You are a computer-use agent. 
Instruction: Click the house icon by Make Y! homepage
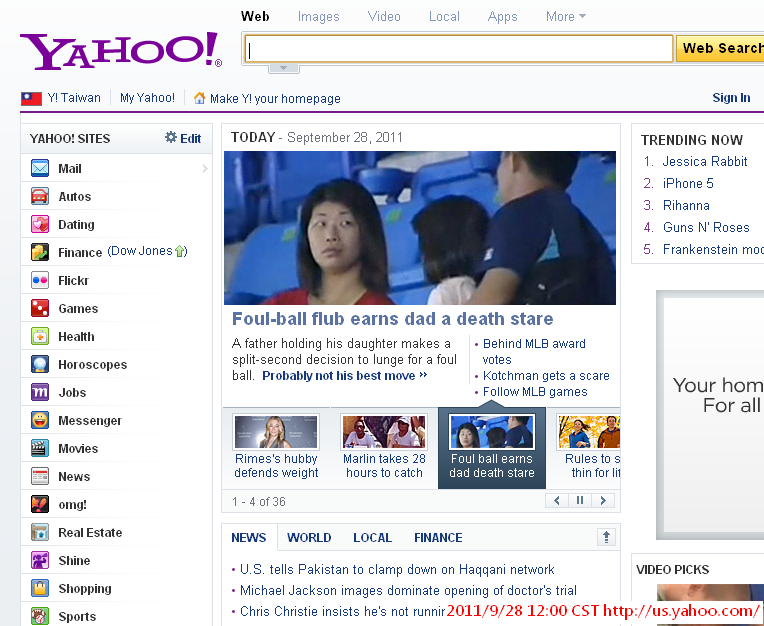(199, 98)
